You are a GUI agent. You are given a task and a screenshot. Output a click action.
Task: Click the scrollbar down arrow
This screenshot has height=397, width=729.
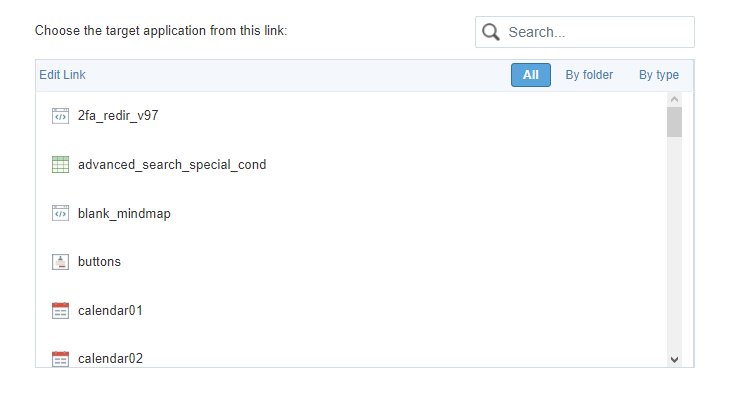click(x=675, y=359)
